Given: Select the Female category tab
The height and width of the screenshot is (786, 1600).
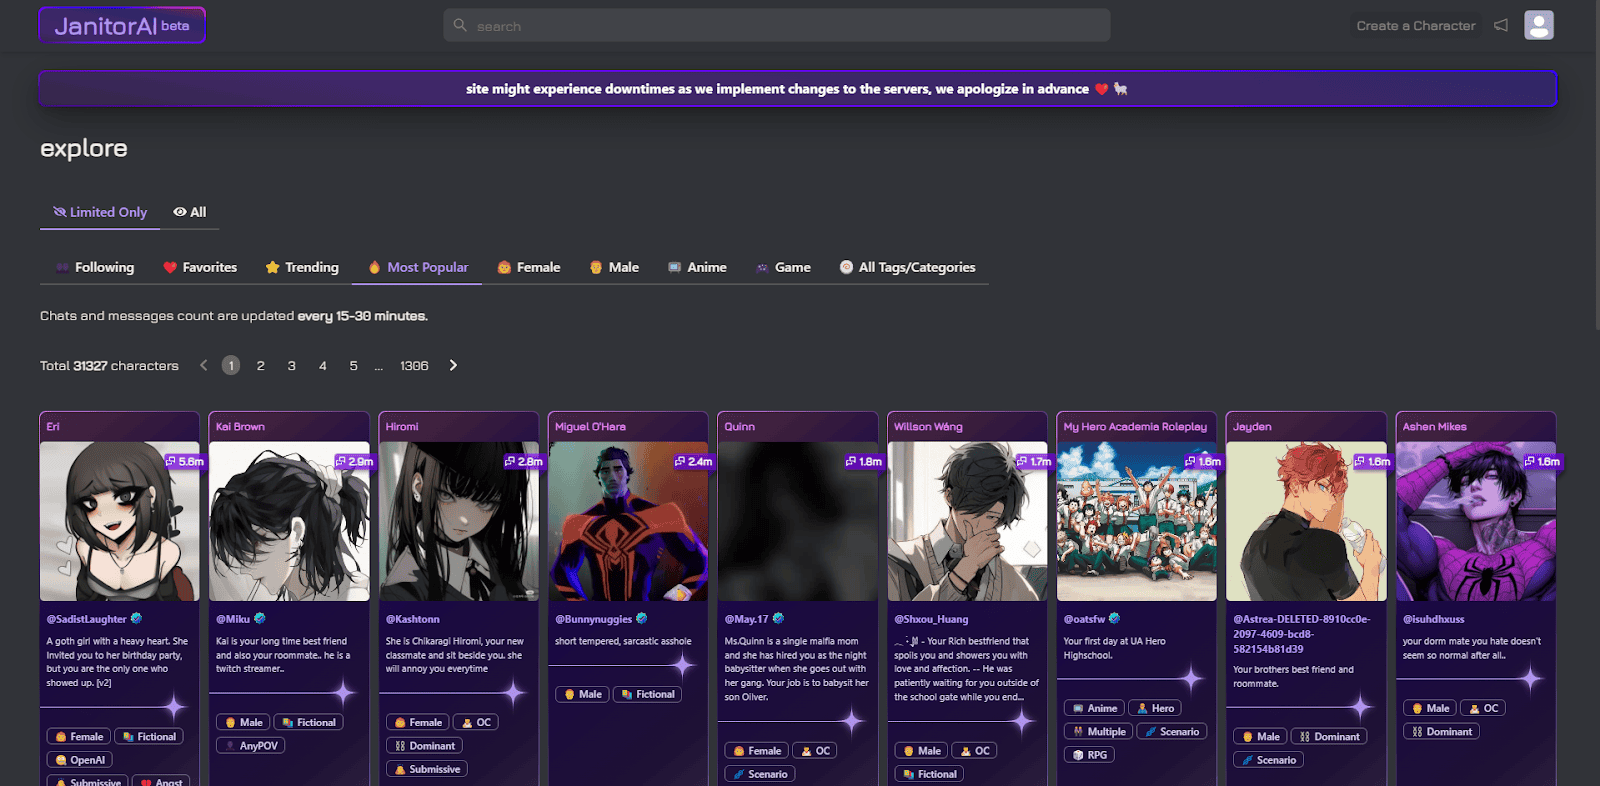Looking at the screenshot, I should [x=529, y=267].
